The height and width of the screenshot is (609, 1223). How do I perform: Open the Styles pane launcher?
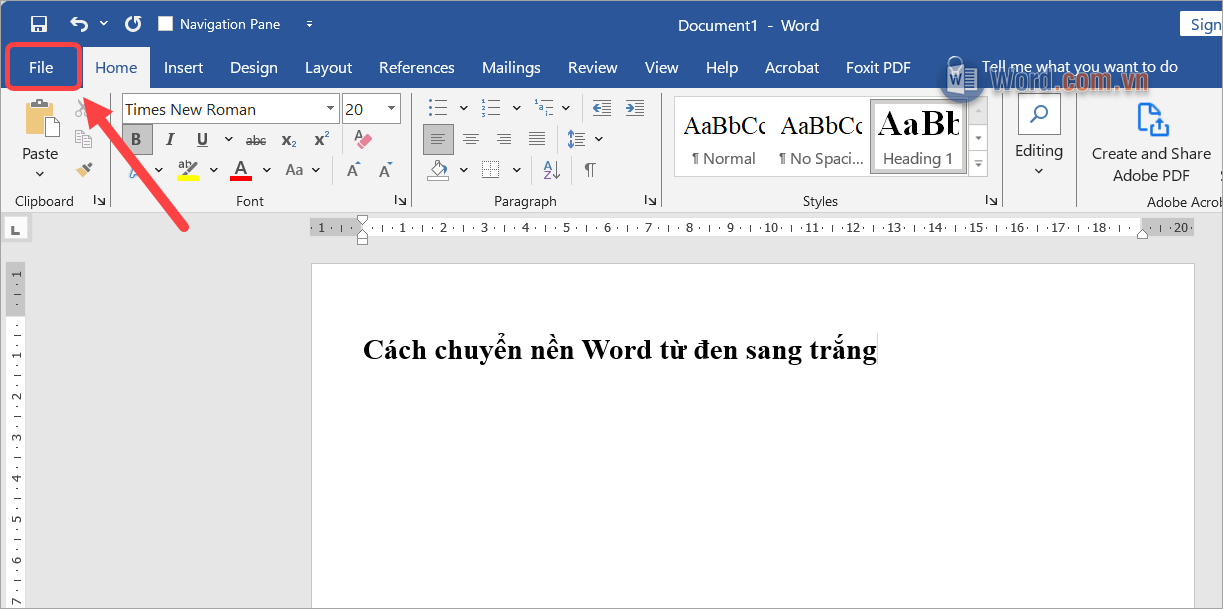pyautogui.click(x=992, y=201)
